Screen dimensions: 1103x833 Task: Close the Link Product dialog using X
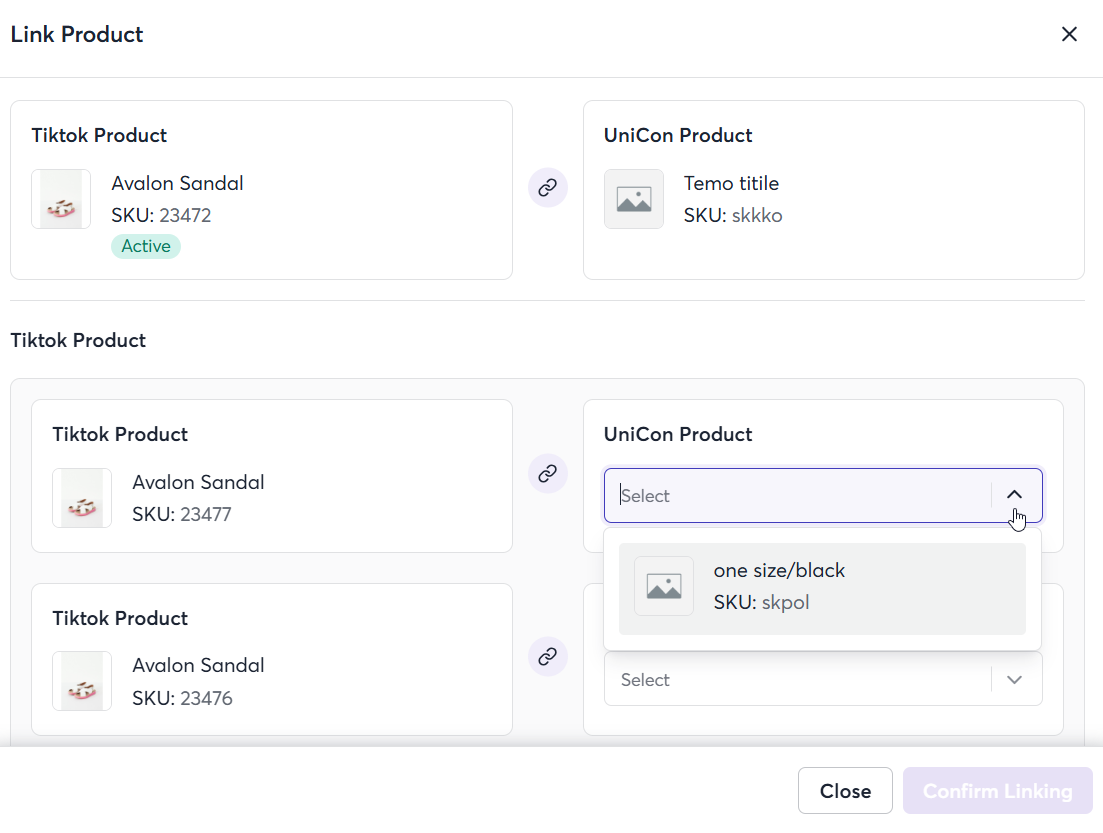click(1069, 34)
